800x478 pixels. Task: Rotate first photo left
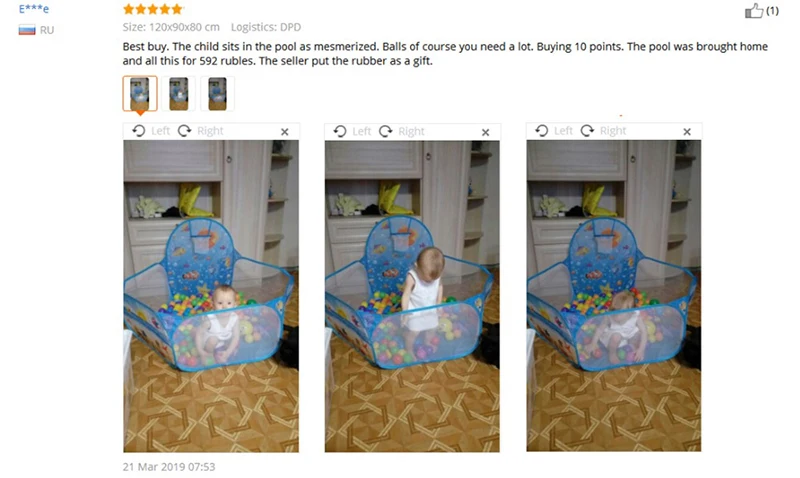[x=151, y=131]
